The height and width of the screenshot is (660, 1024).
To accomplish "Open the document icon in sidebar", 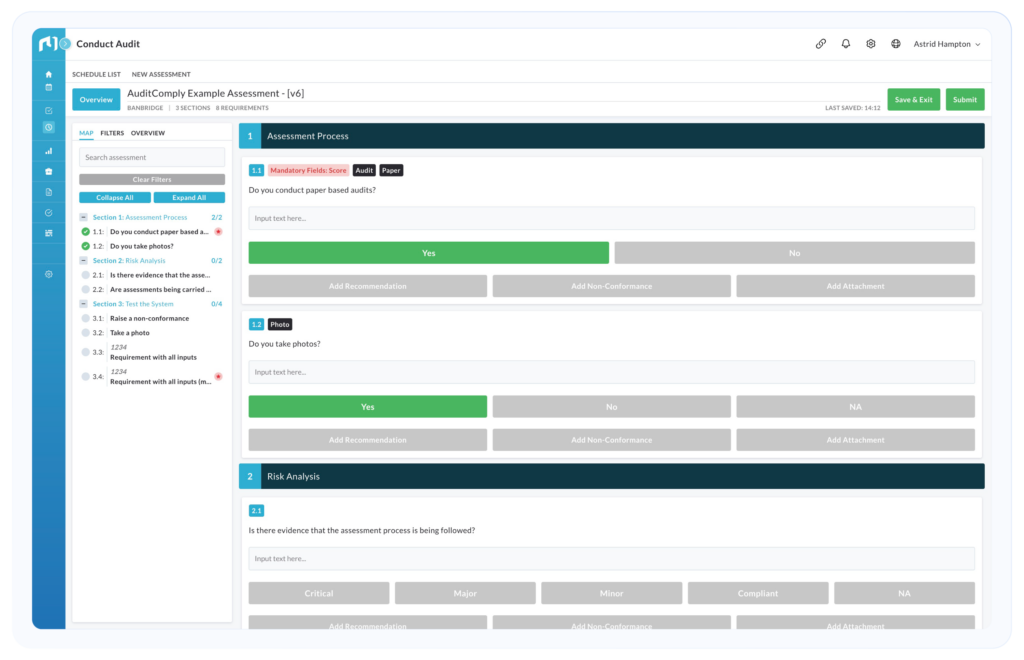I will point(48,192).
